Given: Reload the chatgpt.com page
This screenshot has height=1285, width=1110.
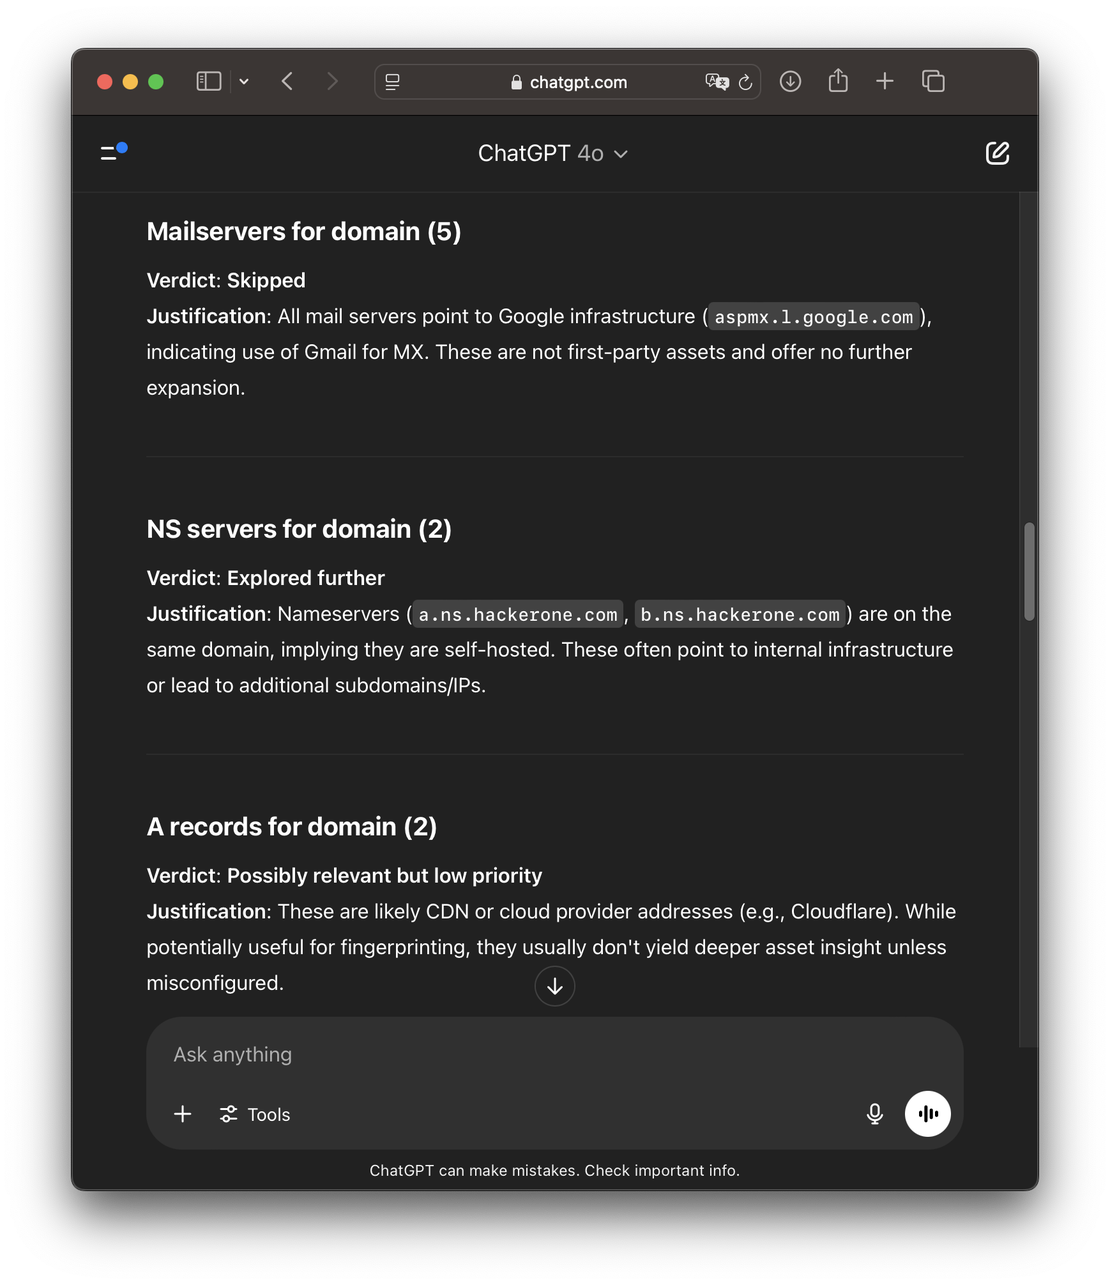Looking at the screenshot, I should point(746,82).
